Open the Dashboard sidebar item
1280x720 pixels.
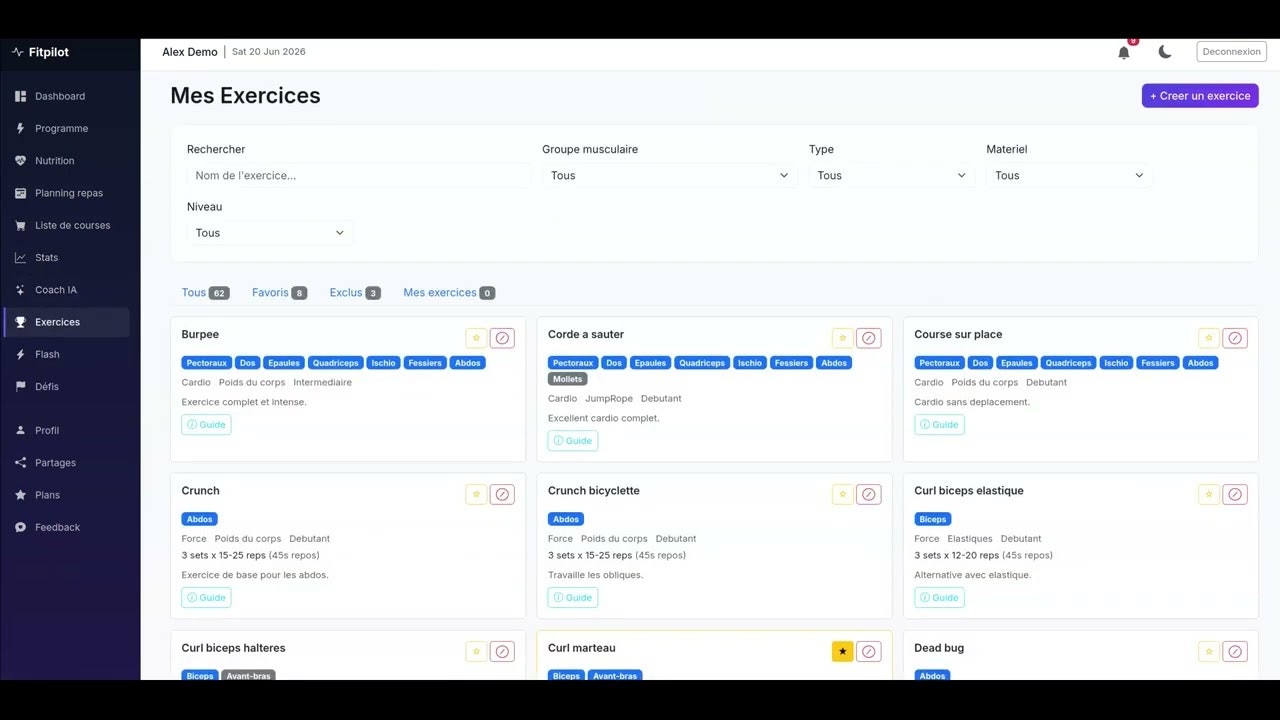(x=66, y=96)
